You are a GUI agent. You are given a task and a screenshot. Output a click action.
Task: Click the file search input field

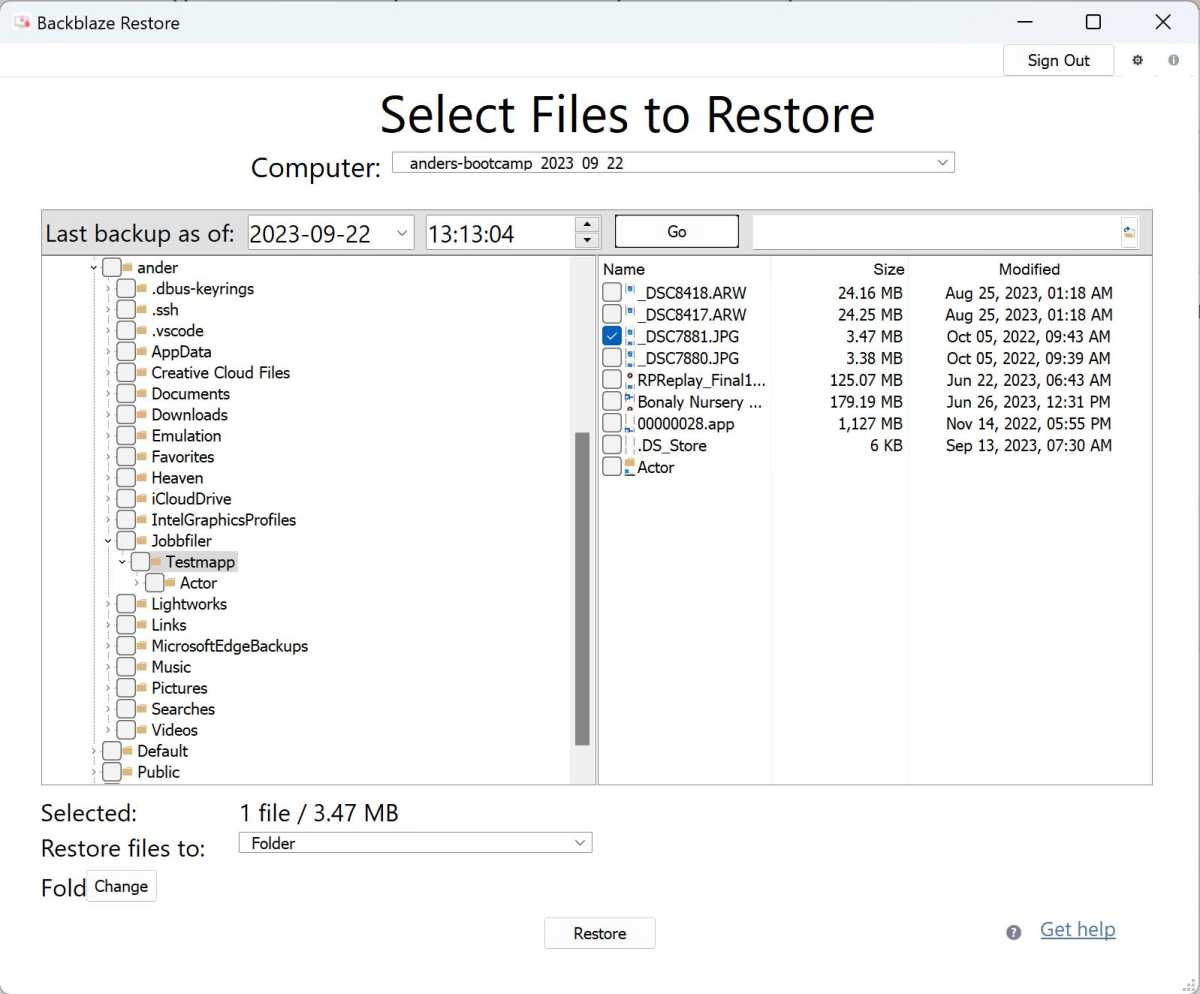point(937,233)
